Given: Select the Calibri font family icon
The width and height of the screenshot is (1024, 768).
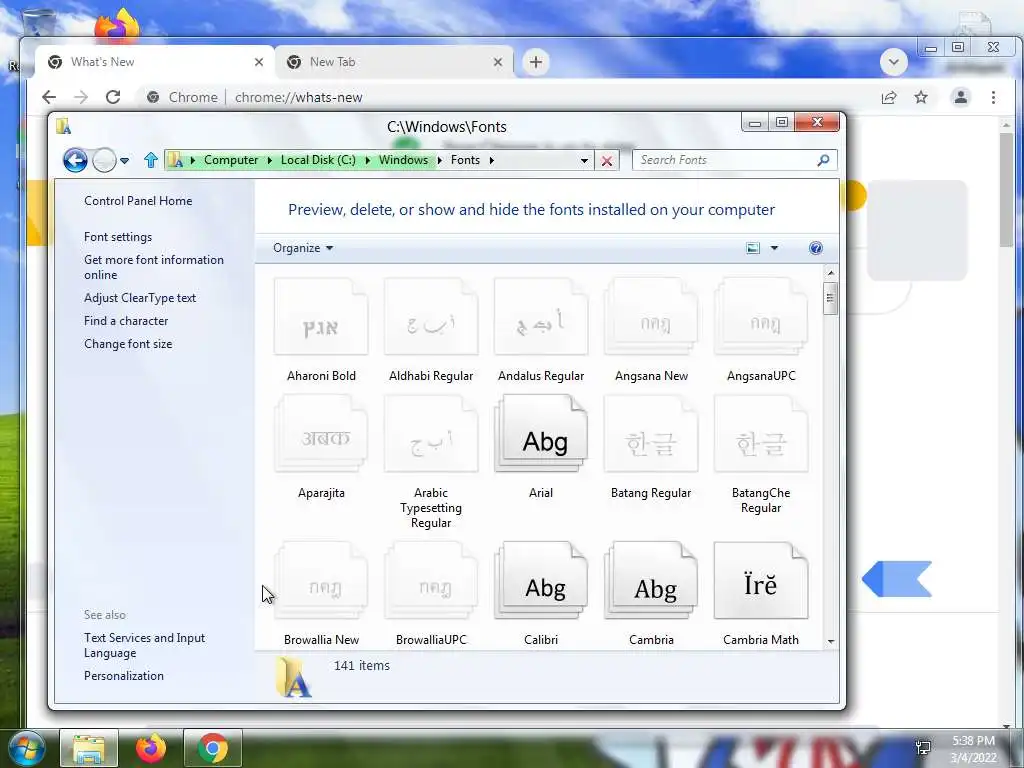Looking at the screenshot, I should (x=541, y=581).
